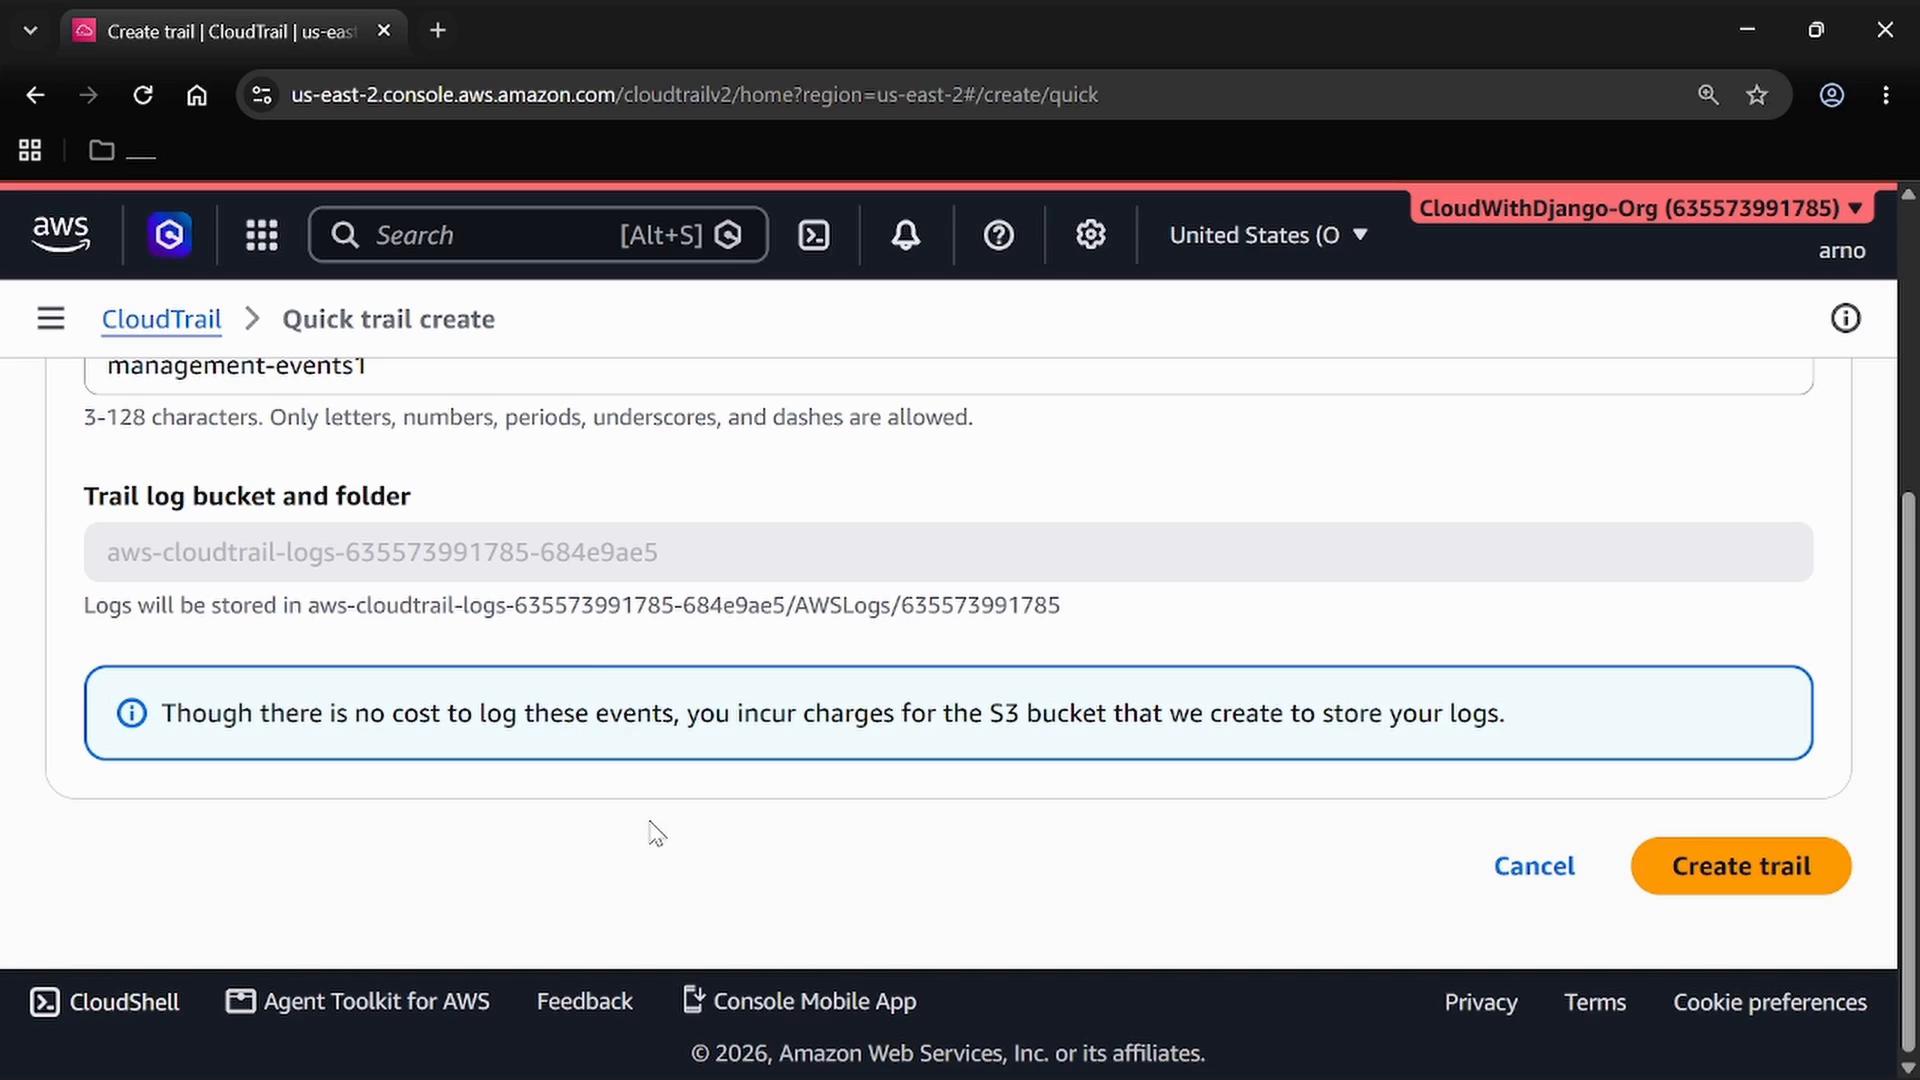Select the Create trail browser tab
Image resolution: width=1920 pixels, height=1080 pixels.
pyautogui.click(x=232, y=31)
